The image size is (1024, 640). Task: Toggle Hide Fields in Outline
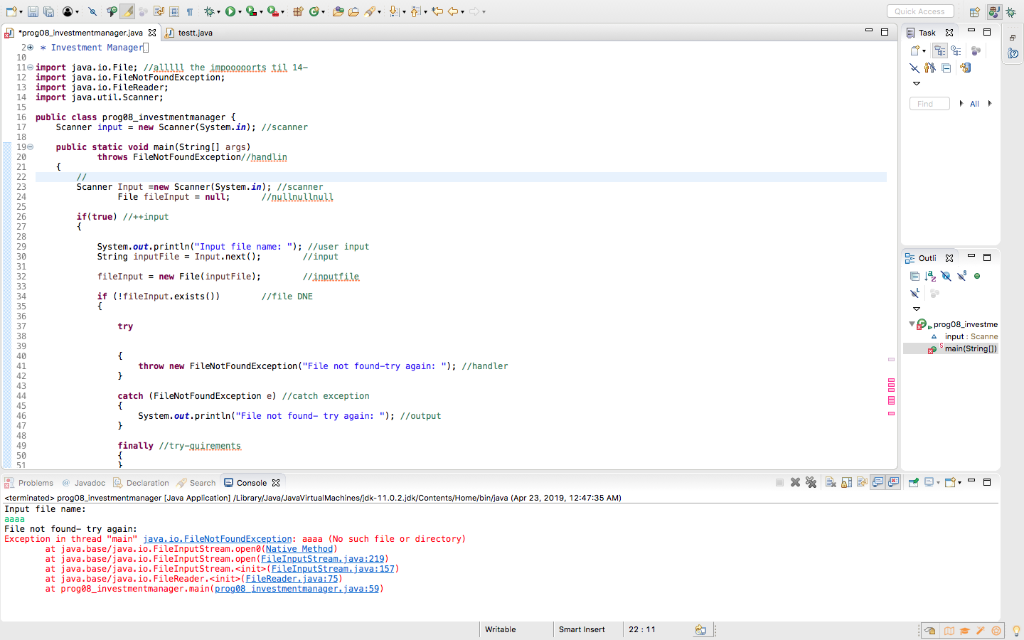click(x=946, y=276)
